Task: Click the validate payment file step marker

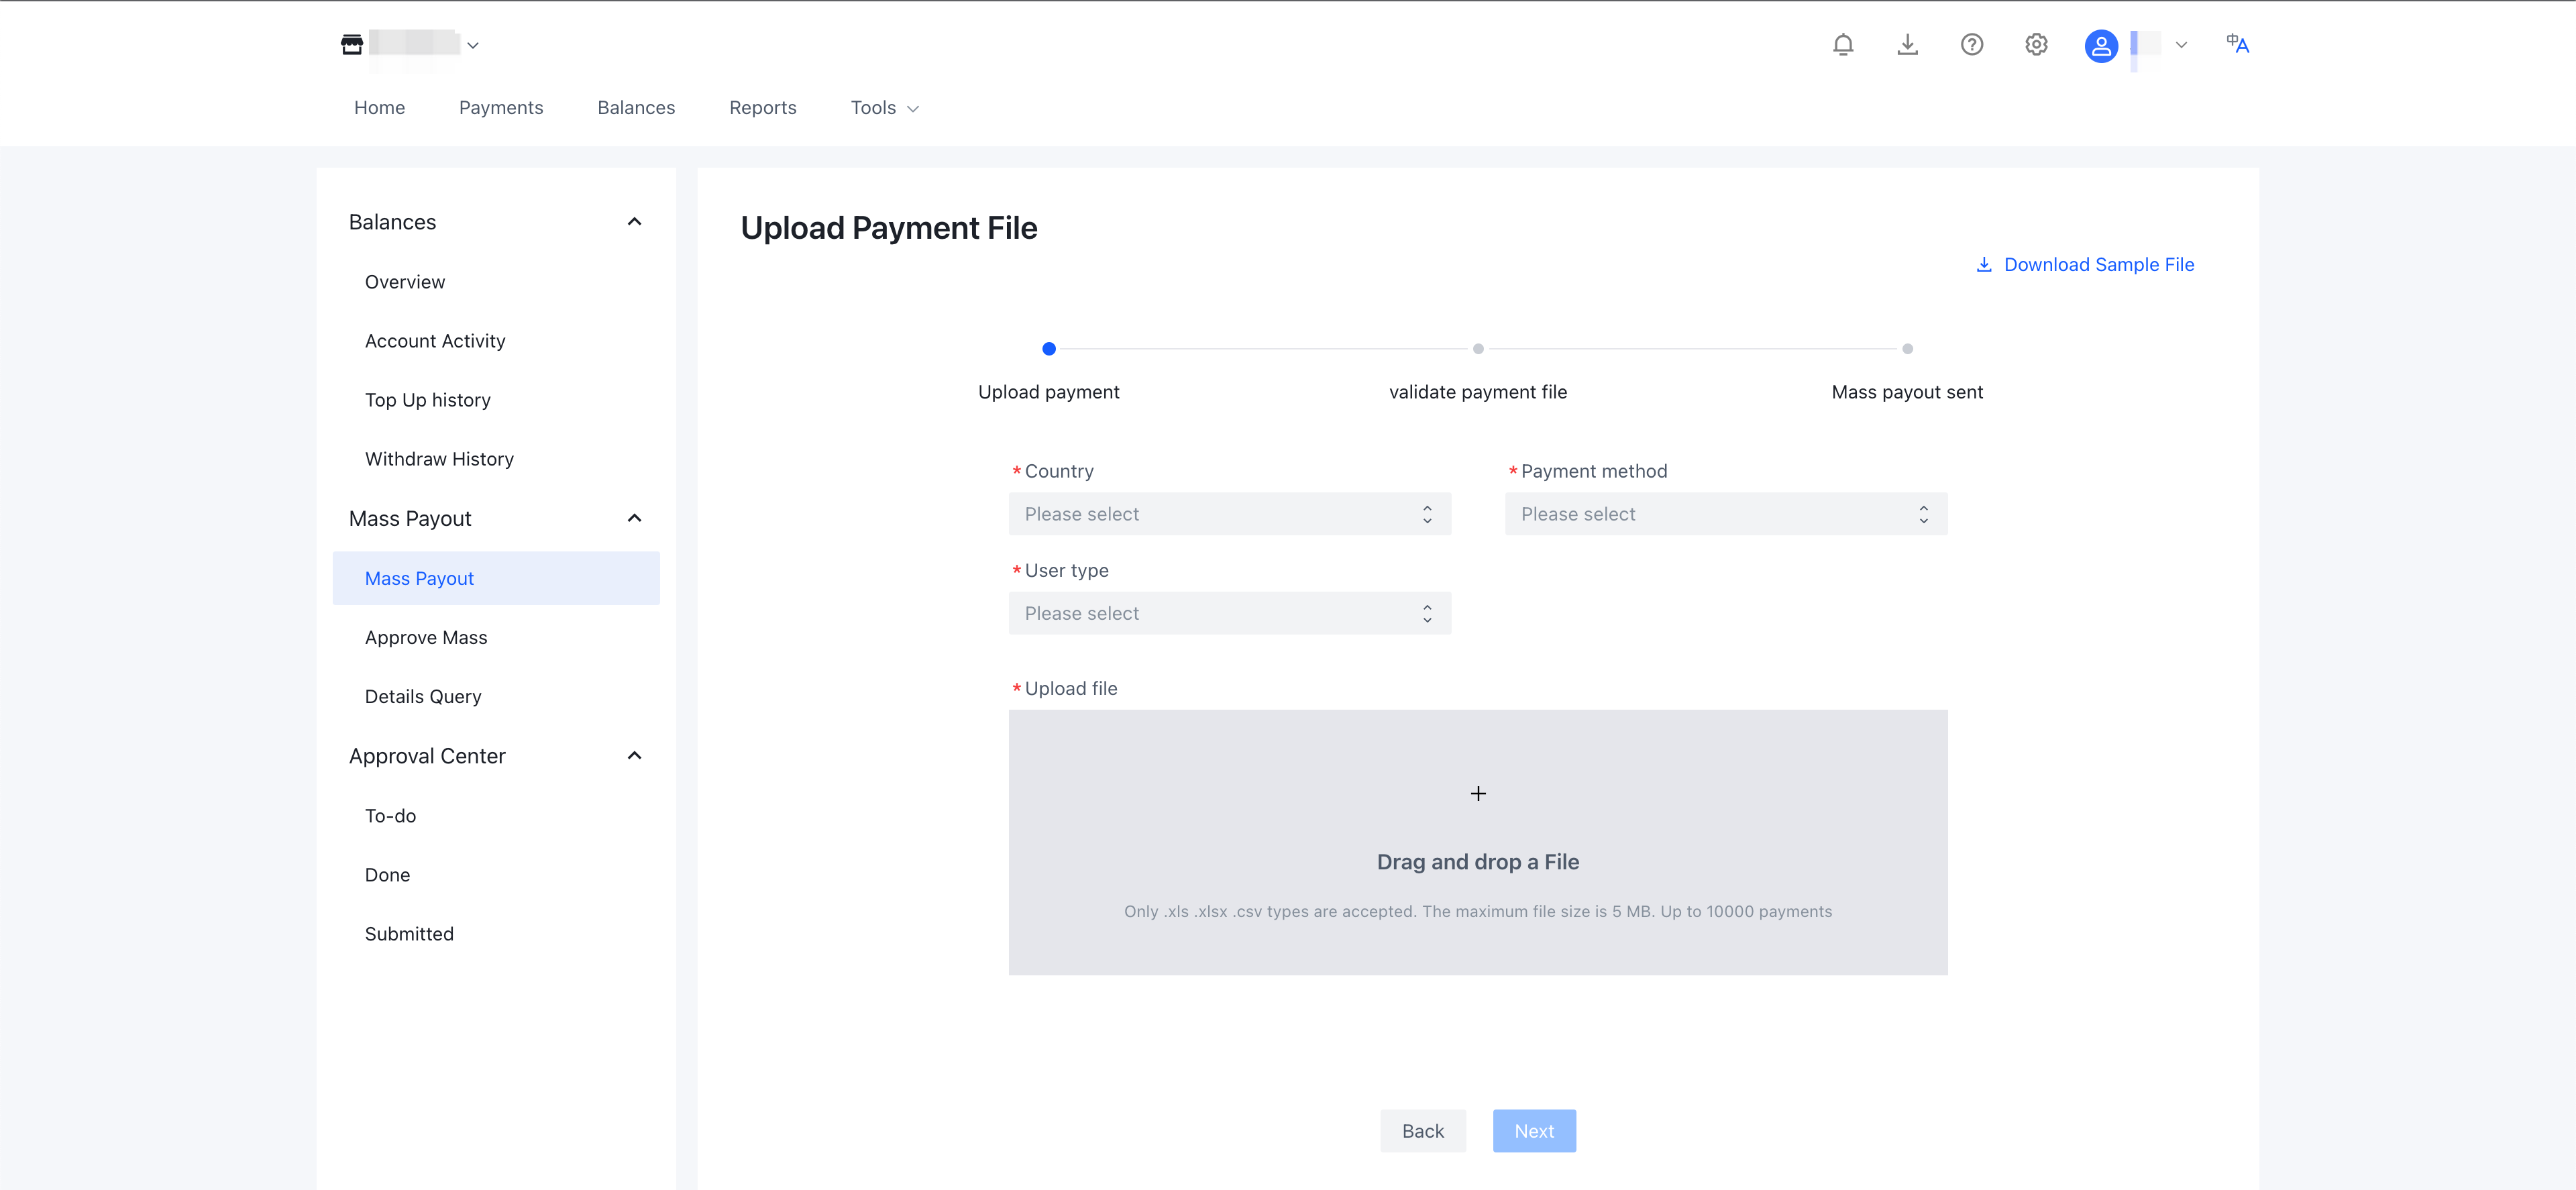Action: tap(1478, 349)
